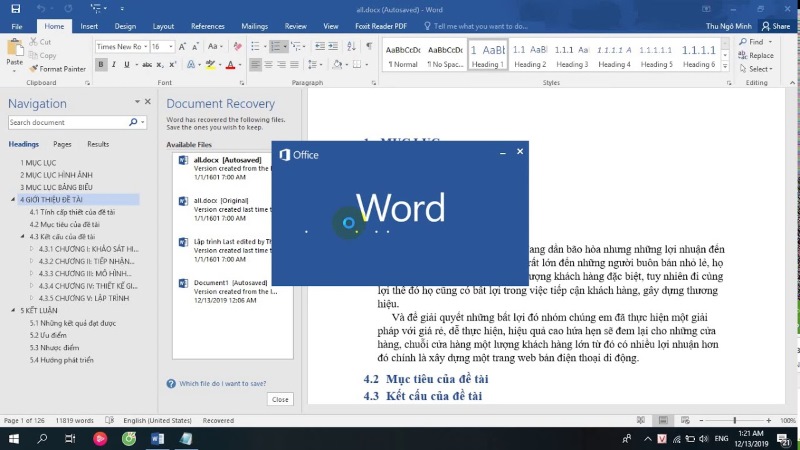Screen dimensions: 800x450
Task: Click the Borders icon
Action: [357, 65]
